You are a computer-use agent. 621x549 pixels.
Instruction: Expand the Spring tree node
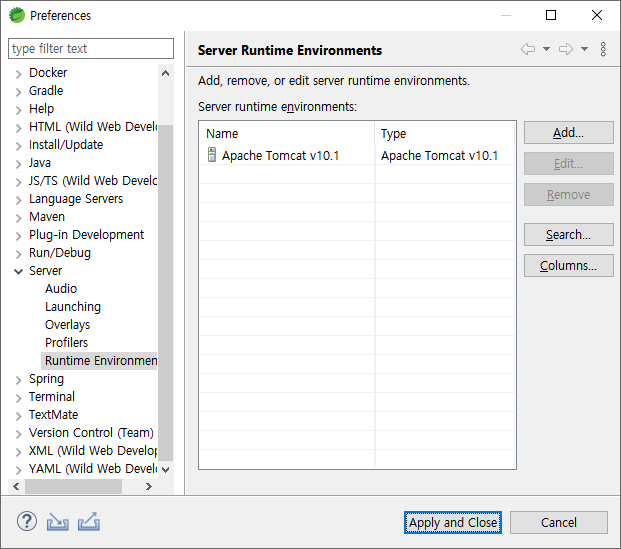click(18, 380)
